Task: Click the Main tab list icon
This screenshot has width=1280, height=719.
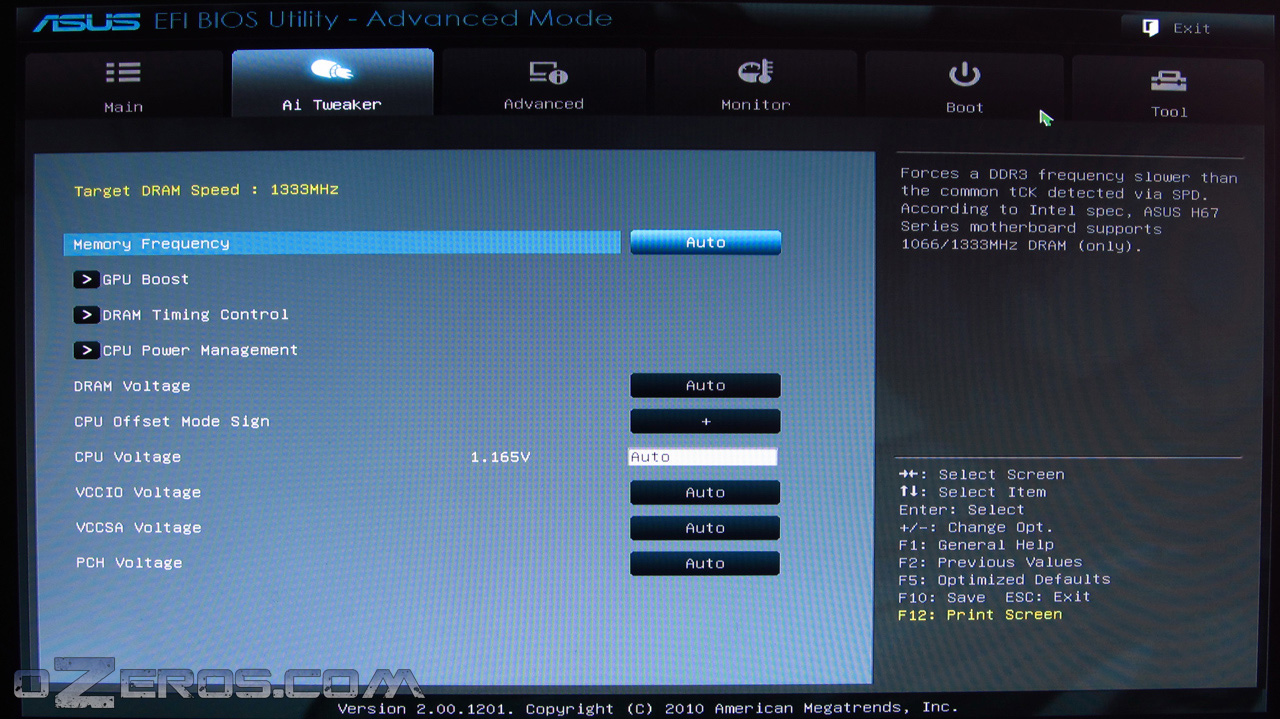Action: 123,73
